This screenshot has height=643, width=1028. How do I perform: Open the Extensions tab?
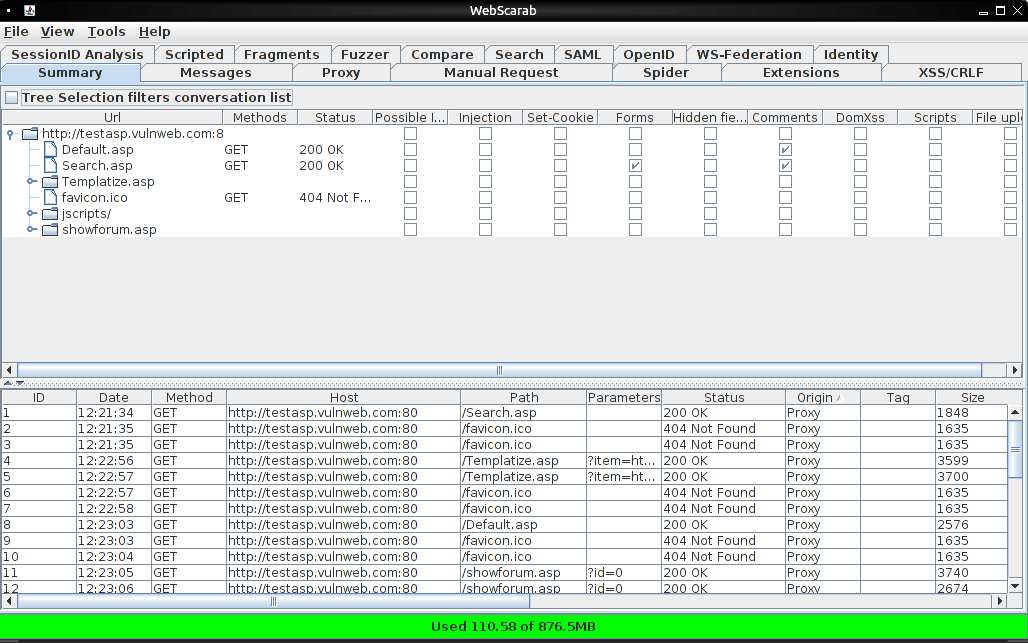click(x=801, y=73)
